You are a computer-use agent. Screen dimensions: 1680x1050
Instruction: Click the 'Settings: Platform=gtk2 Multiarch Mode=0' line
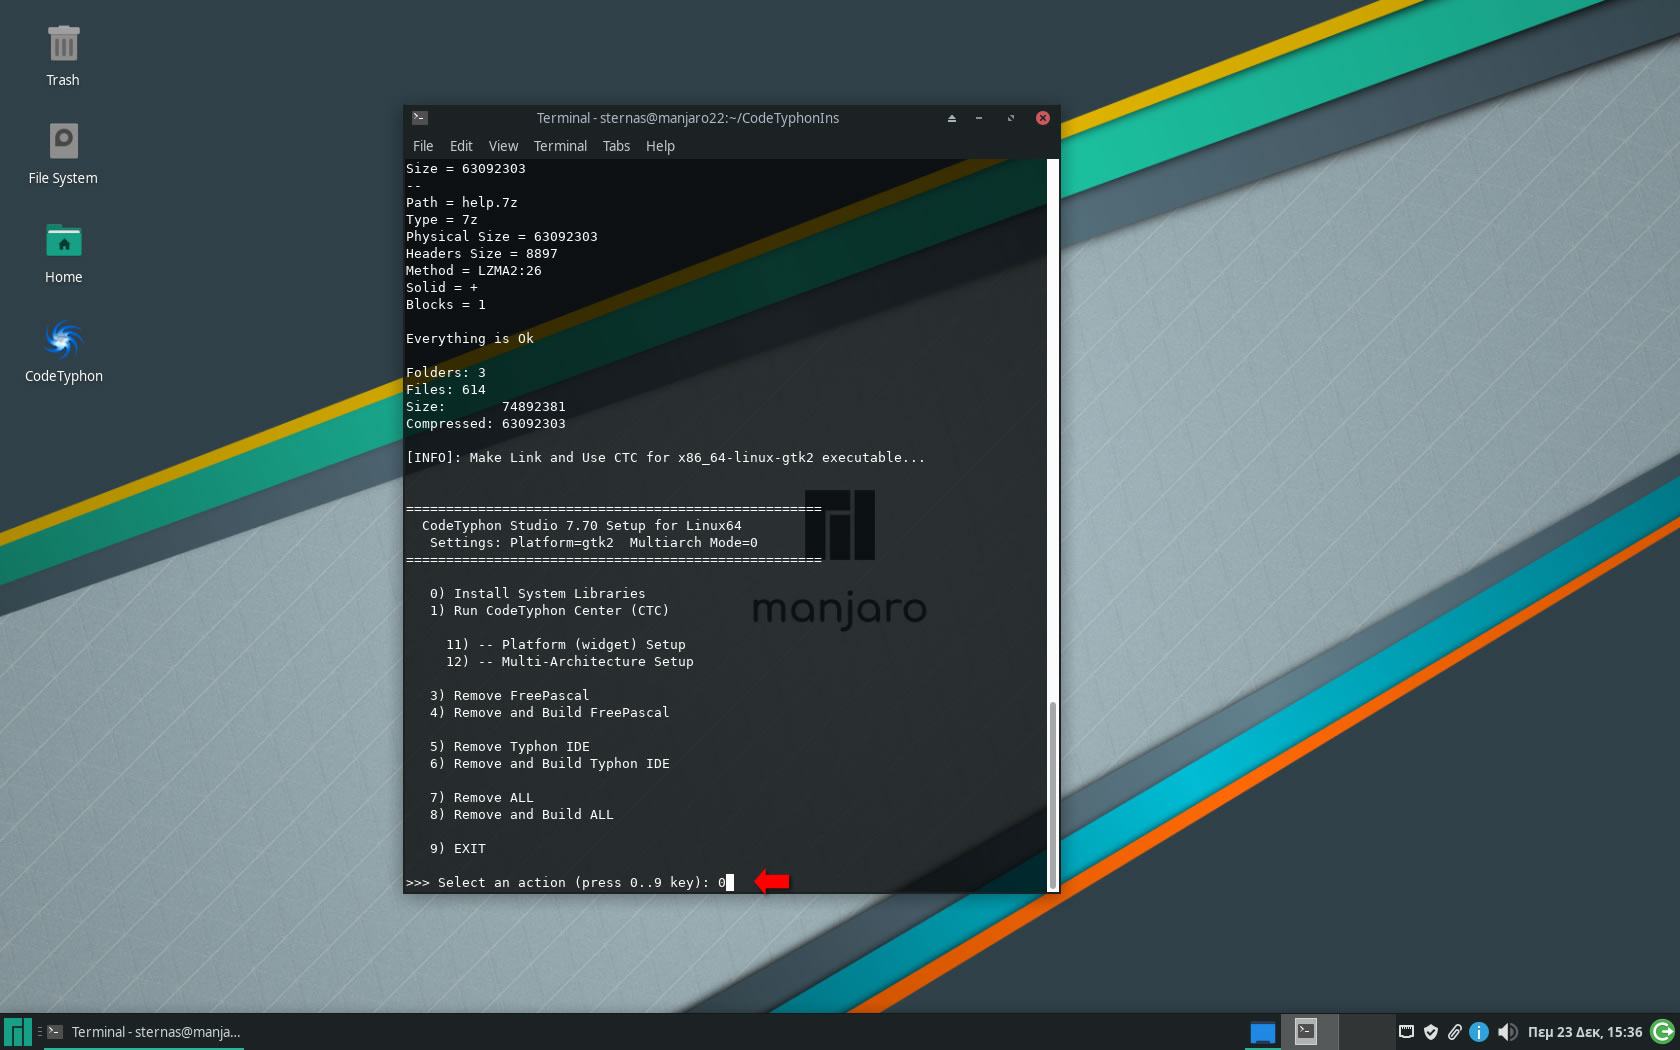pos(594,542)
